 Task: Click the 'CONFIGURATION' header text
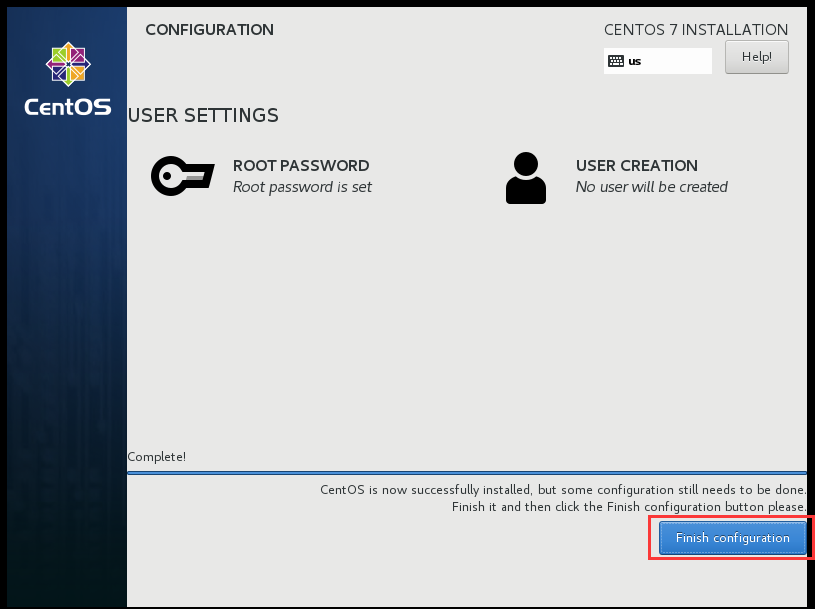pyautogui.click(x=209, y=30)
